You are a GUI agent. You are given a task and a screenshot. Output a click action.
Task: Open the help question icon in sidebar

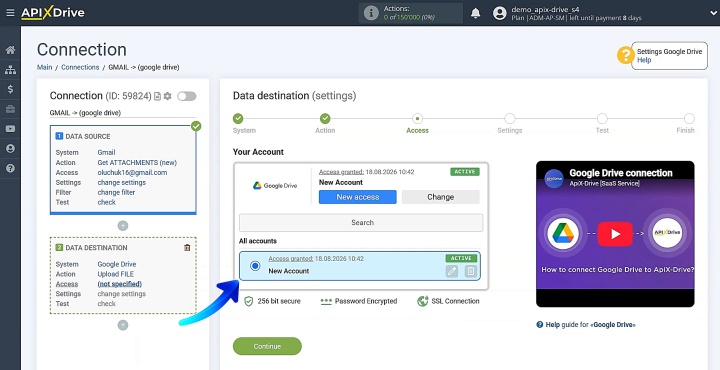pyautogui.click(x=10, y=168)
